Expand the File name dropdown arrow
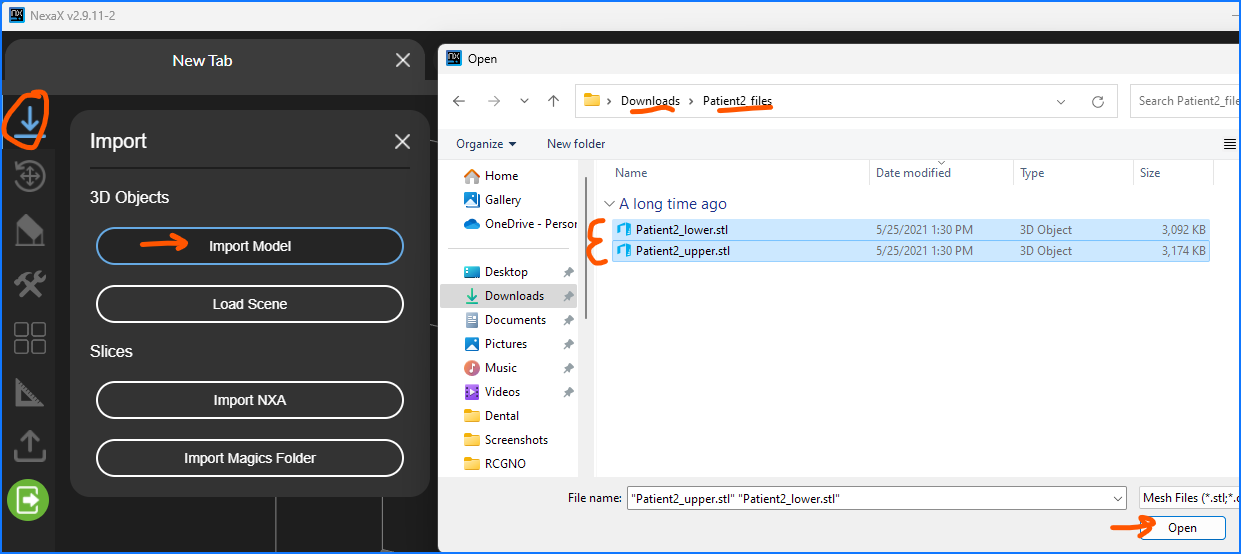Screen dimensions: 1241x554 tap(1118, 498)
